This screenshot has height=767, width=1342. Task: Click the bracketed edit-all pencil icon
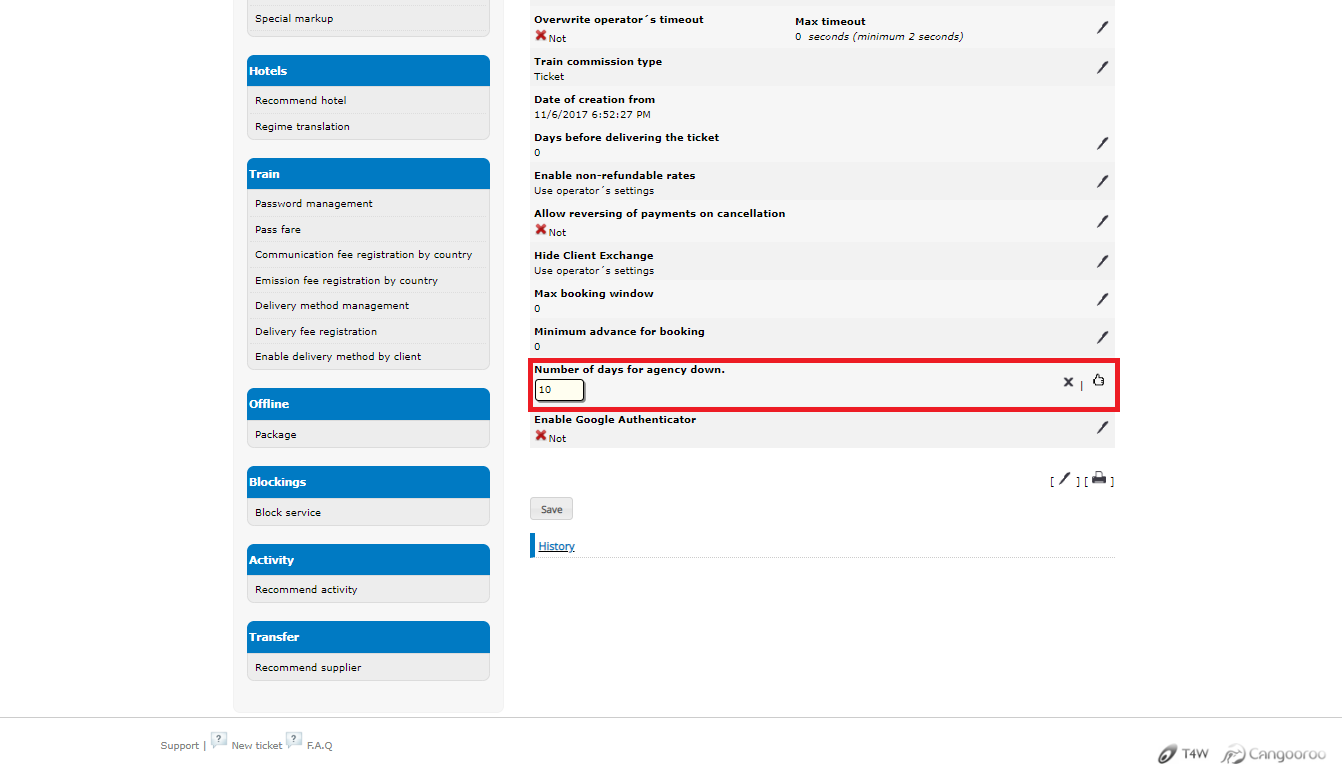1064,480
